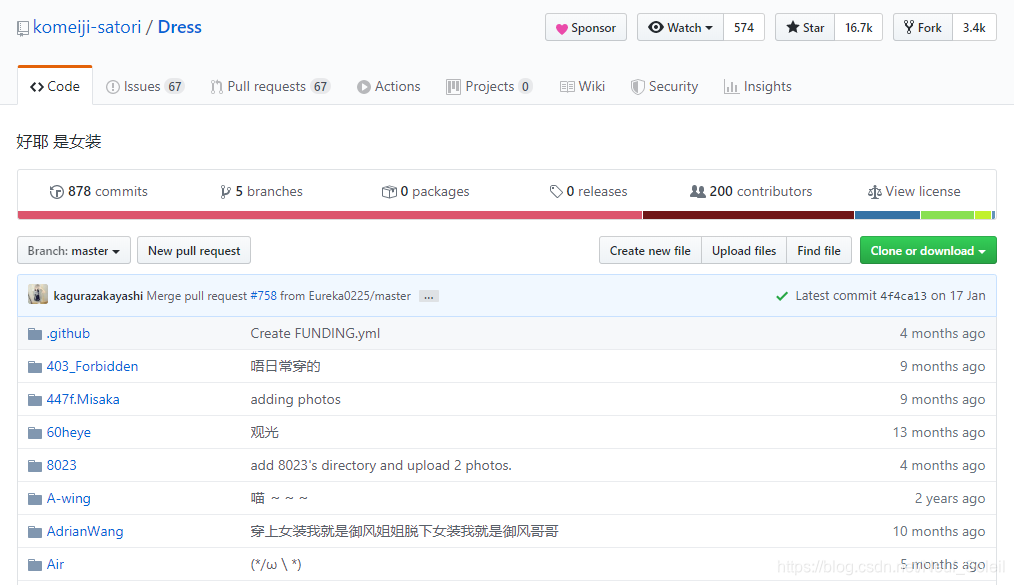The image size is (1014, 585).
Task: View the 3.4k forks count
Action: (974, 27)
